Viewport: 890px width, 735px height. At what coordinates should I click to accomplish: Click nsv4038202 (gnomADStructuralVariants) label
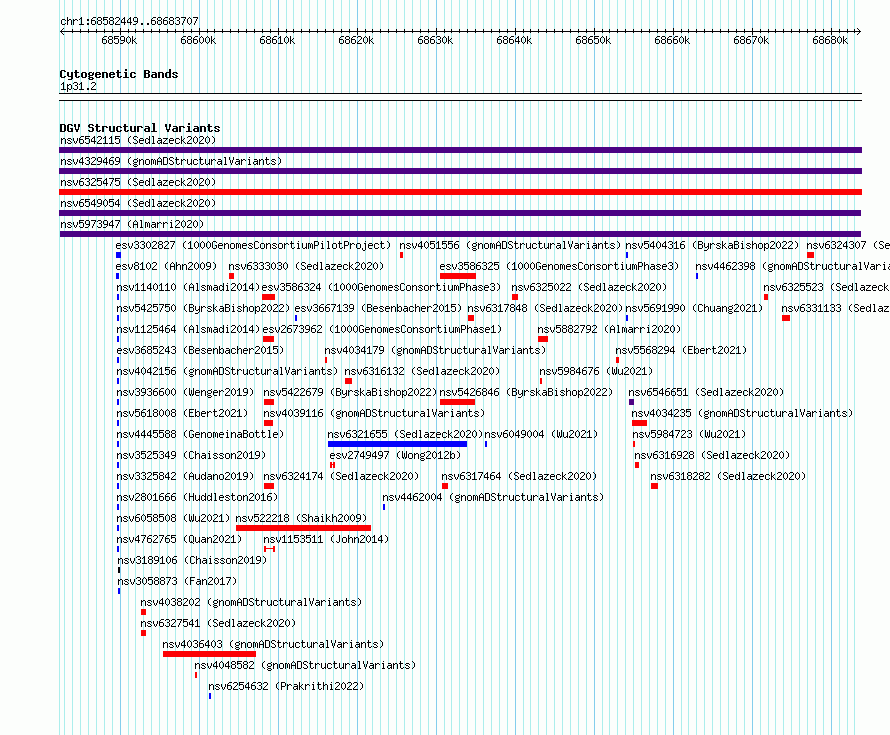tap(251, 602)
